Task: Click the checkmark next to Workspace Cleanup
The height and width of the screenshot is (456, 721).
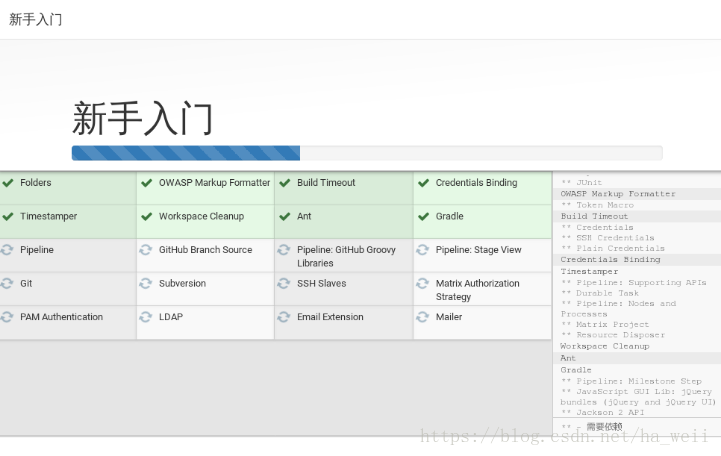Action: [x=147, y=217]
